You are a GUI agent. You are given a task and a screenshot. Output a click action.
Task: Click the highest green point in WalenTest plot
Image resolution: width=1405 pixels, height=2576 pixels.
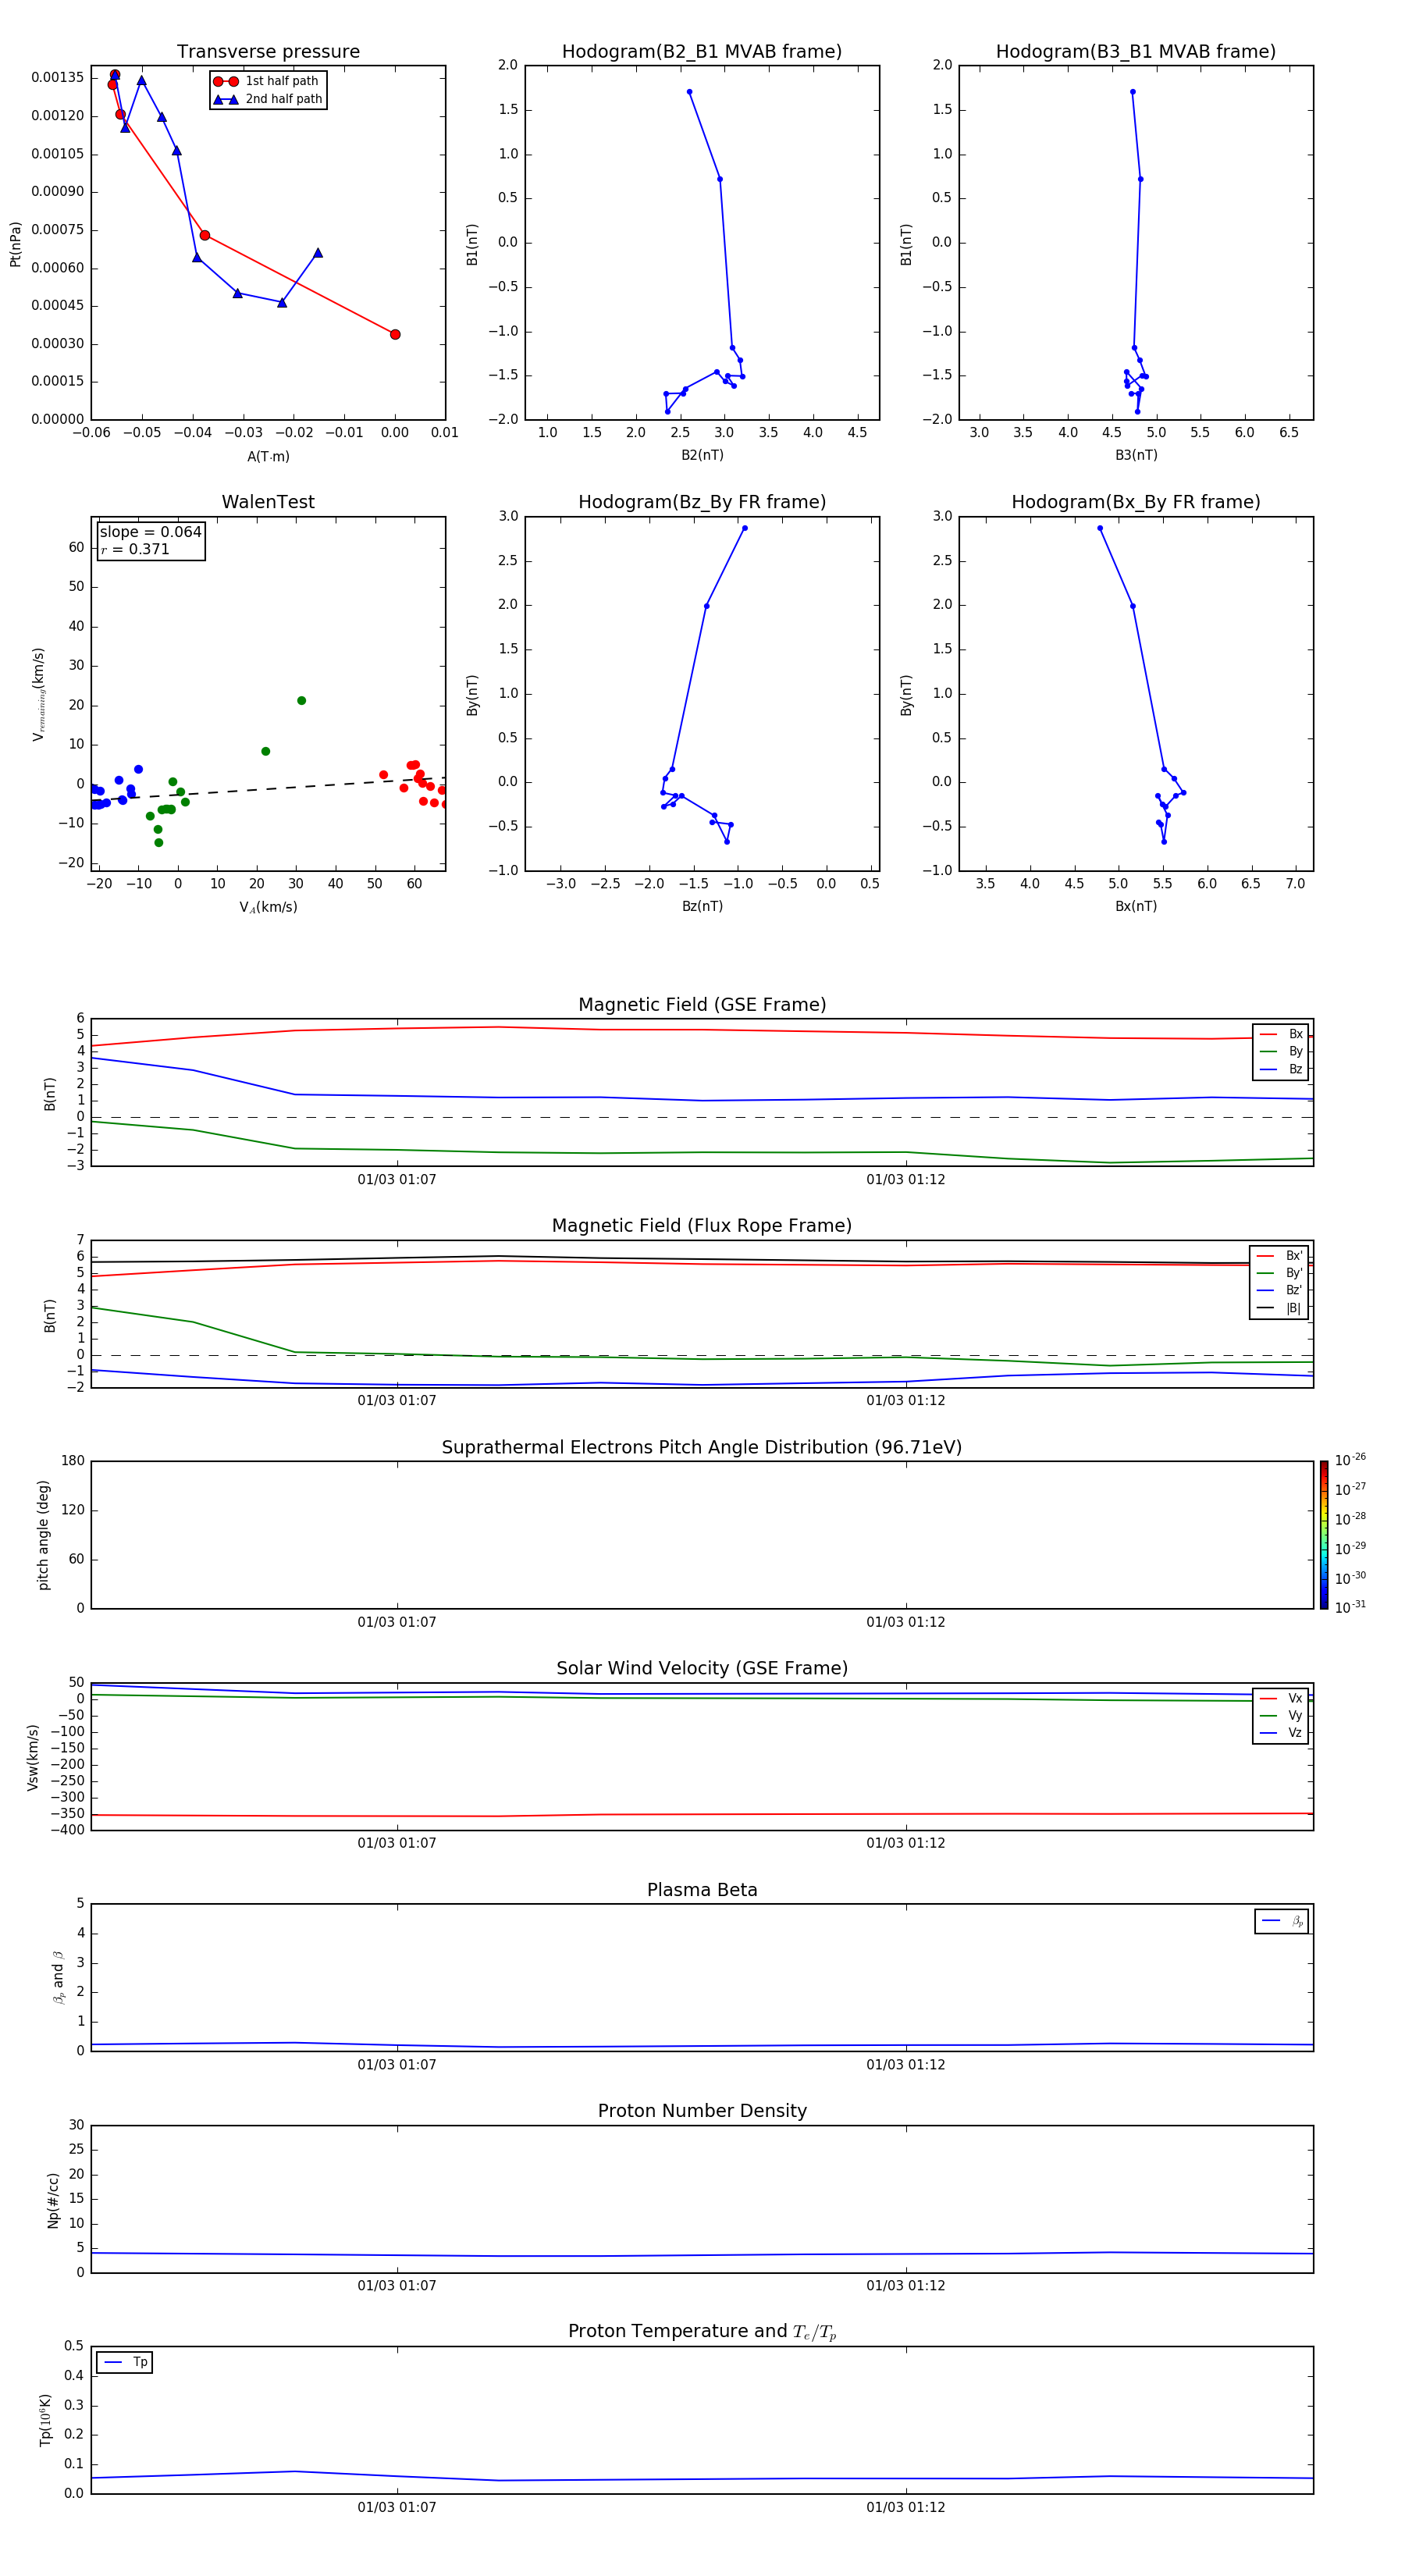(301, 700)
